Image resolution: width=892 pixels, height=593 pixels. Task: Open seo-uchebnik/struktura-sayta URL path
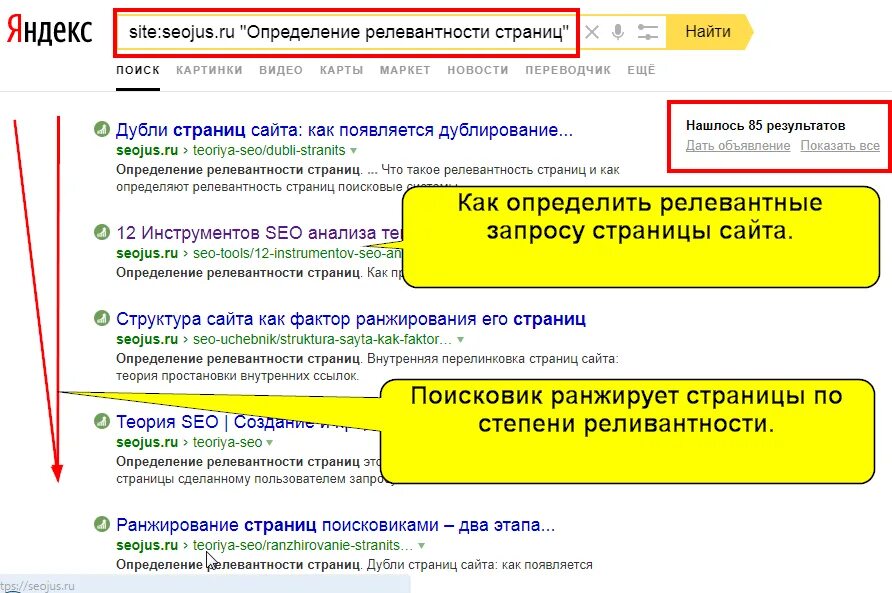pyautogui.click(x=323, y=339)
